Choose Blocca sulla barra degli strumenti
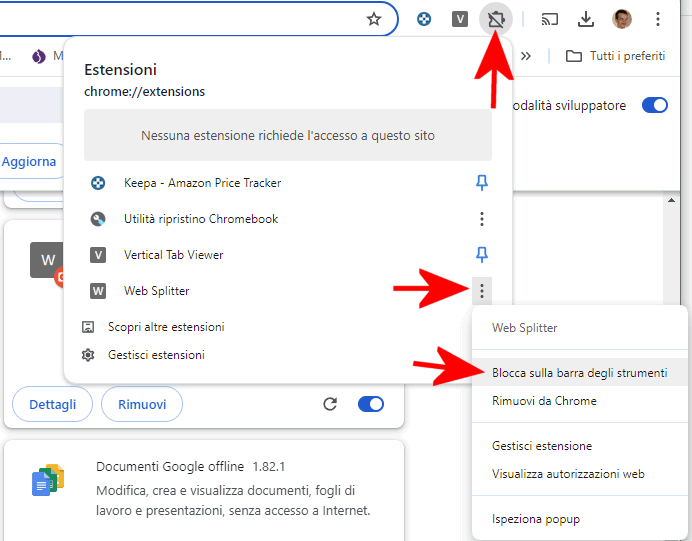This screenshot has width=692, height=541. pyautogui.click(x=579, y=373)
